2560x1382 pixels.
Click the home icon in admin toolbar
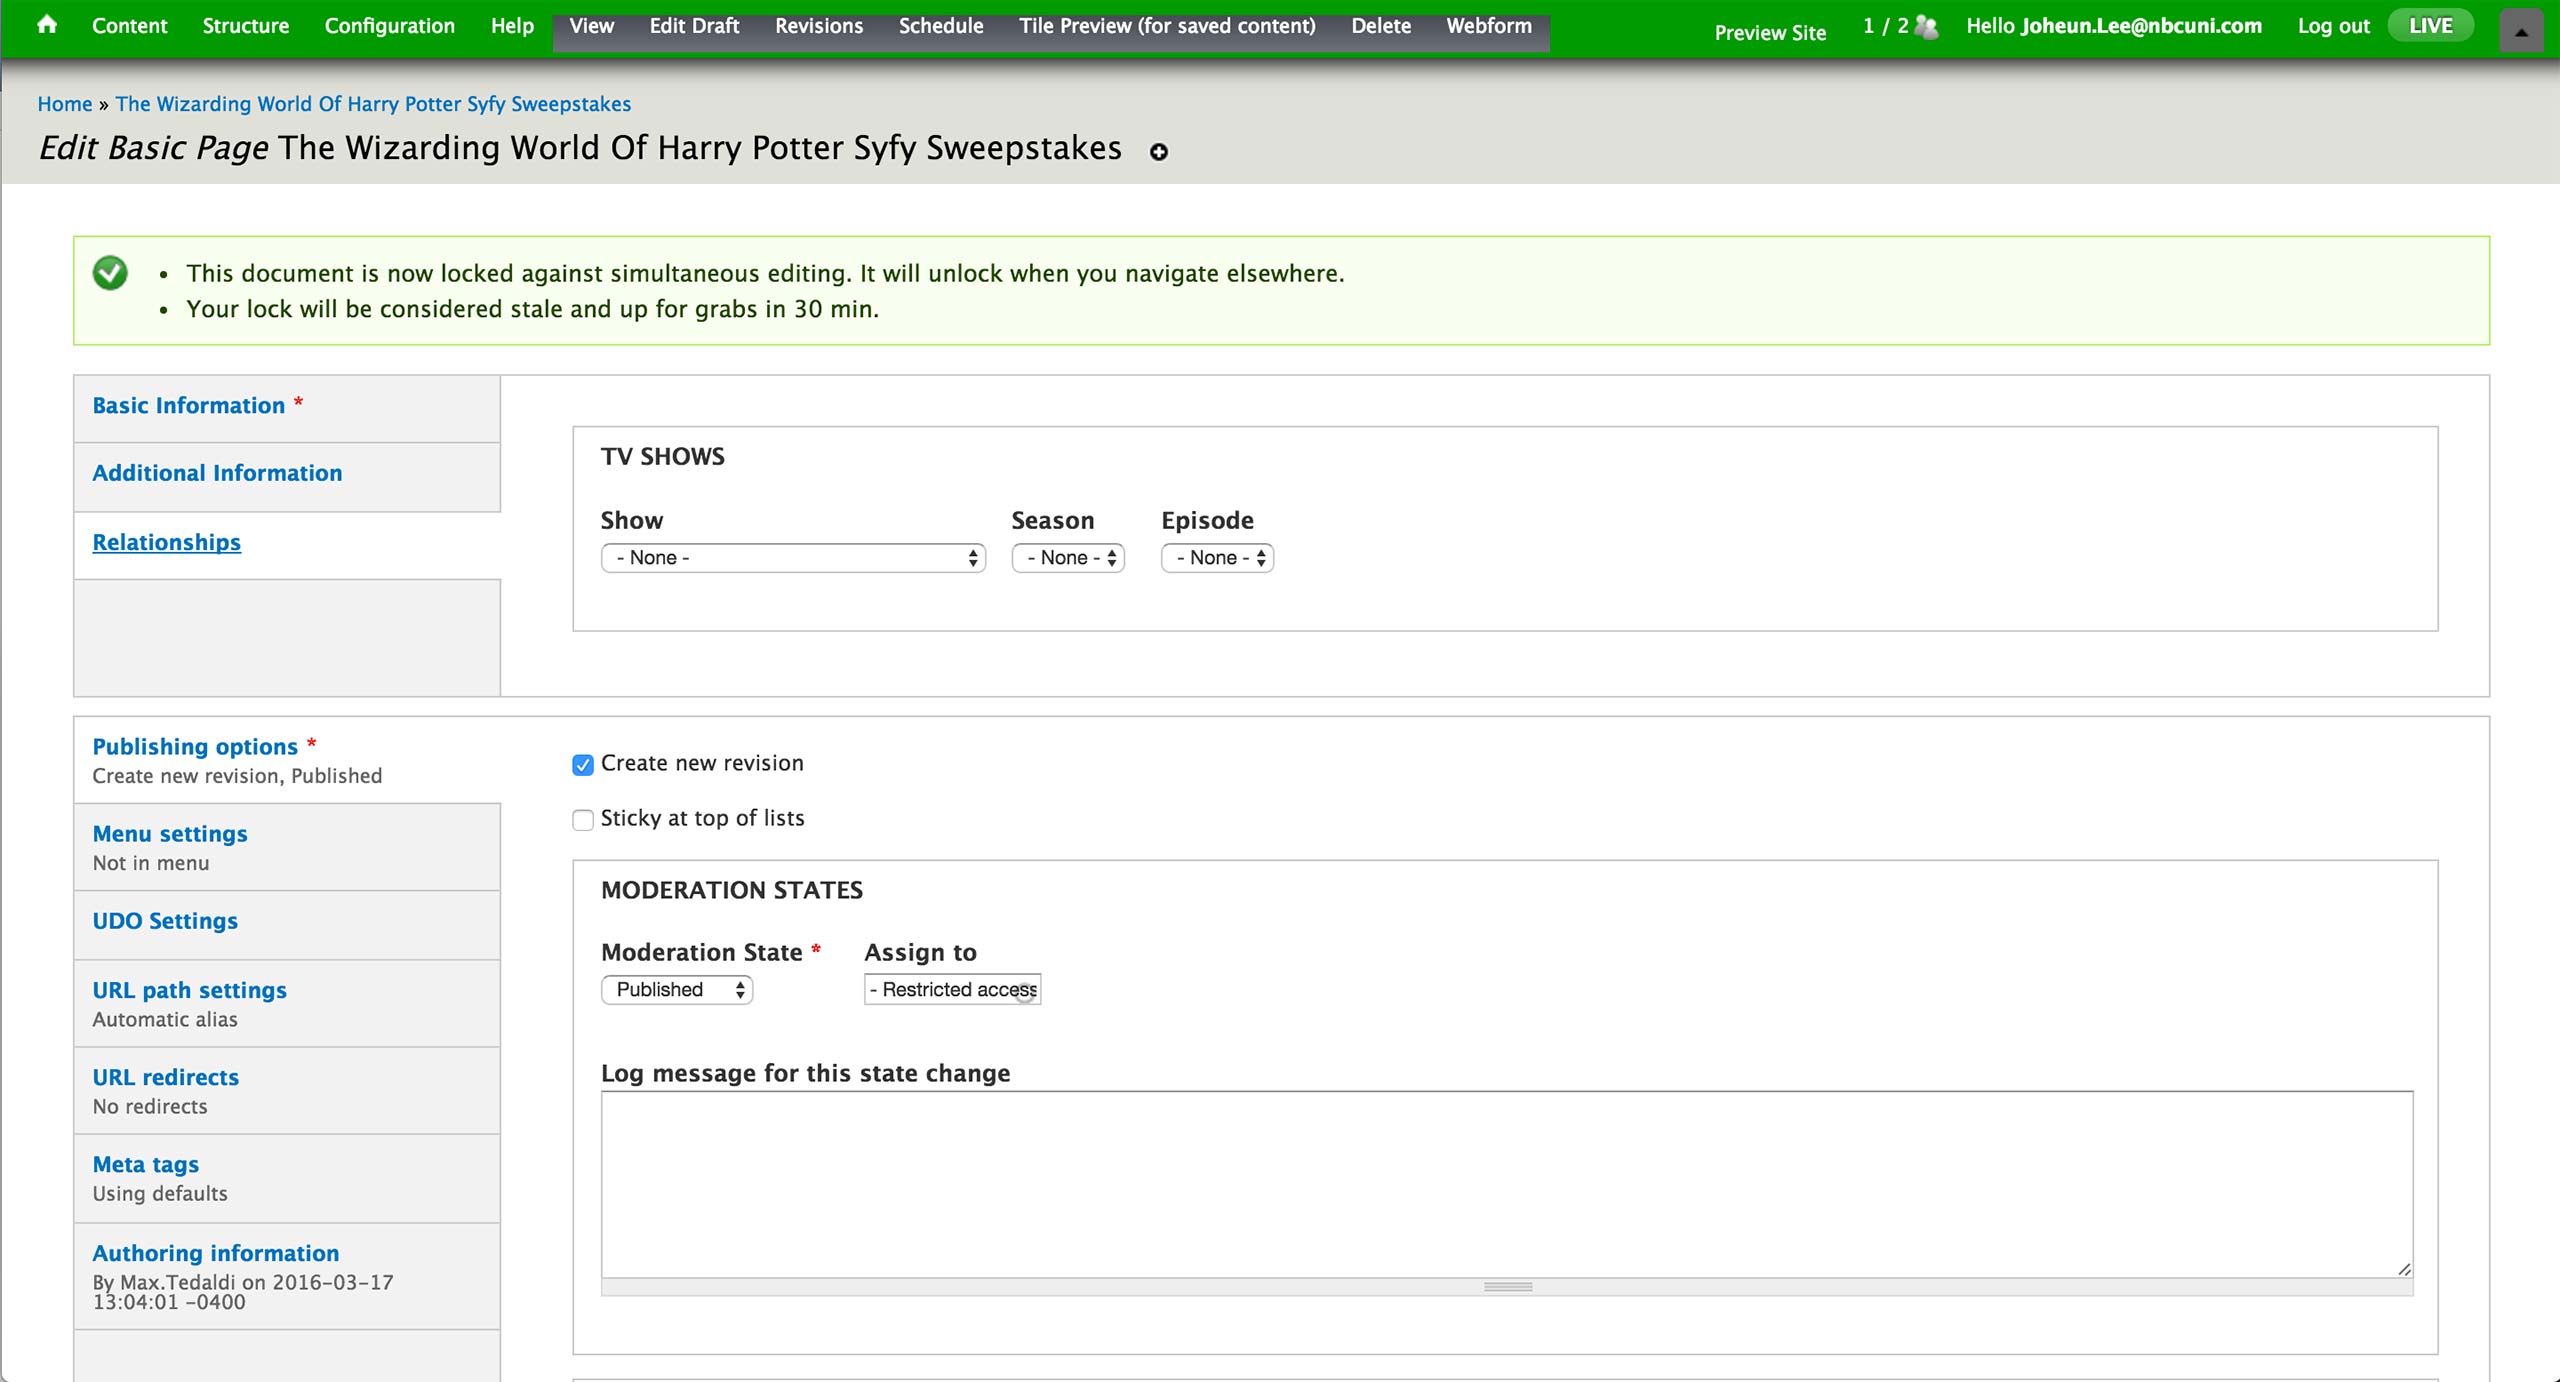point(46,25)
